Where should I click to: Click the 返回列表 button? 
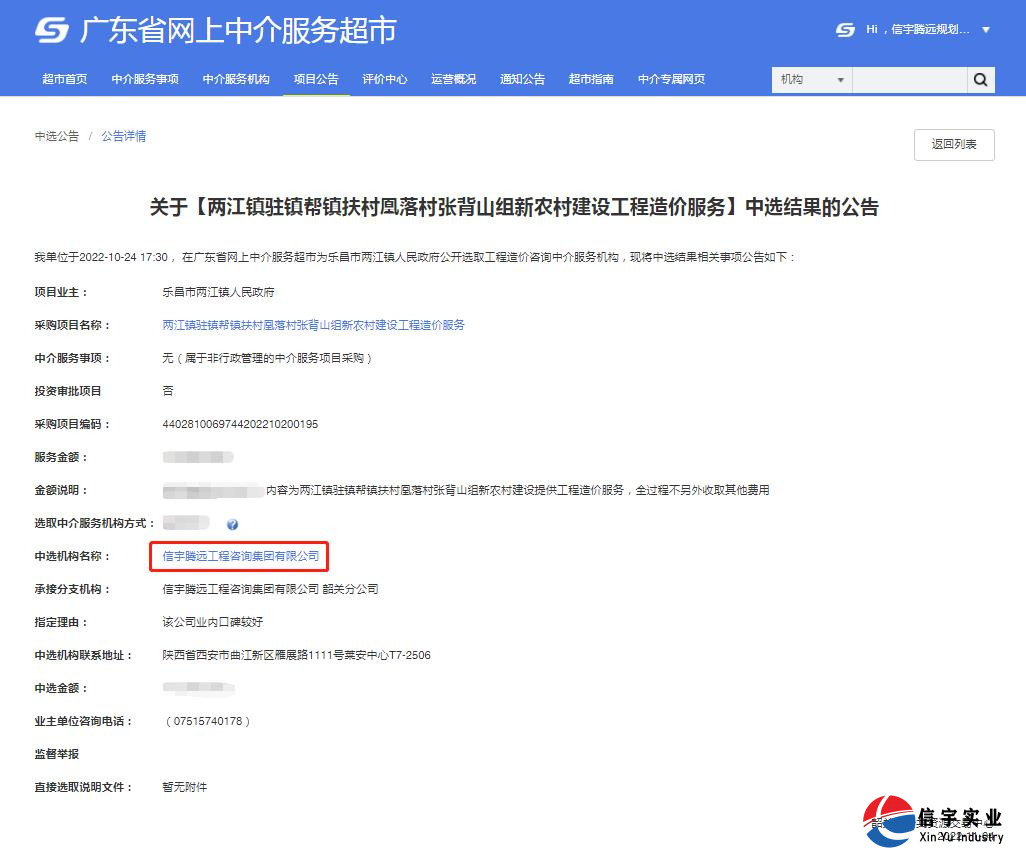click(x=953, y=144)
